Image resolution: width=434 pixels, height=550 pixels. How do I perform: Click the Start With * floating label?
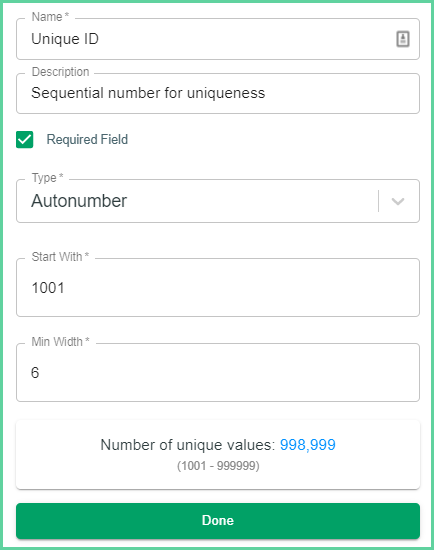[60, 257]
